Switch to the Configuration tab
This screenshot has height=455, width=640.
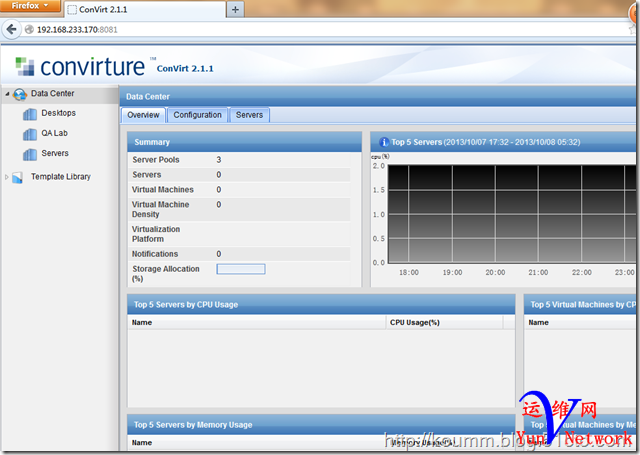tap(198, 115)
